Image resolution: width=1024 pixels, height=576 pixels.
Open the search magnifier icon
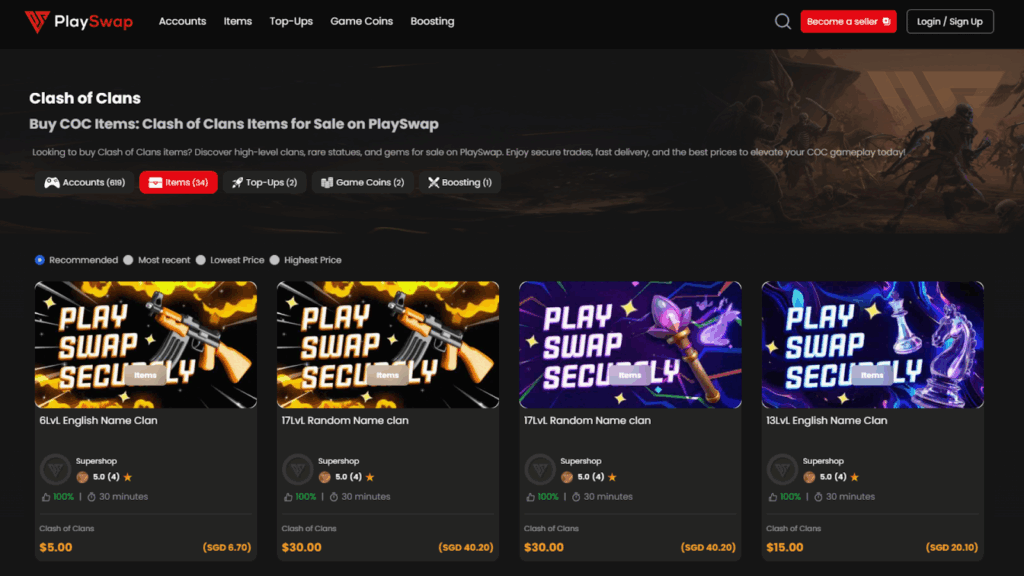coord(782,21)
